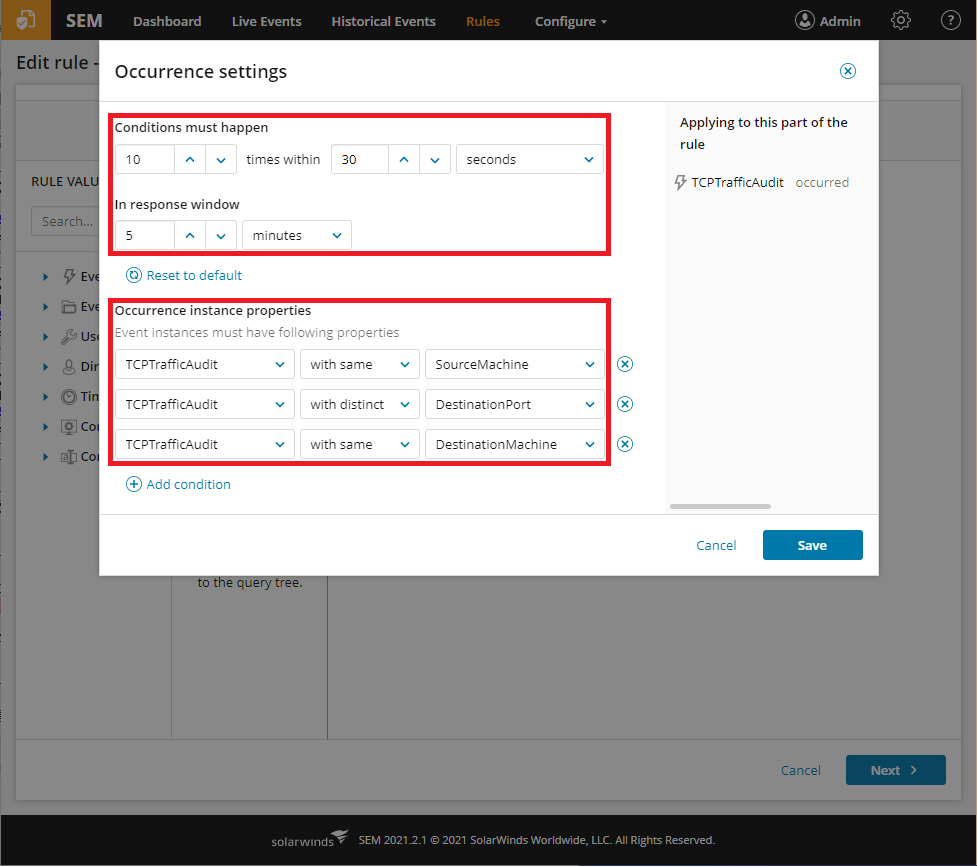The image size is (977, 867).
Task: Open the DestinationPort property dropdown
Action: tap(515, 405)
